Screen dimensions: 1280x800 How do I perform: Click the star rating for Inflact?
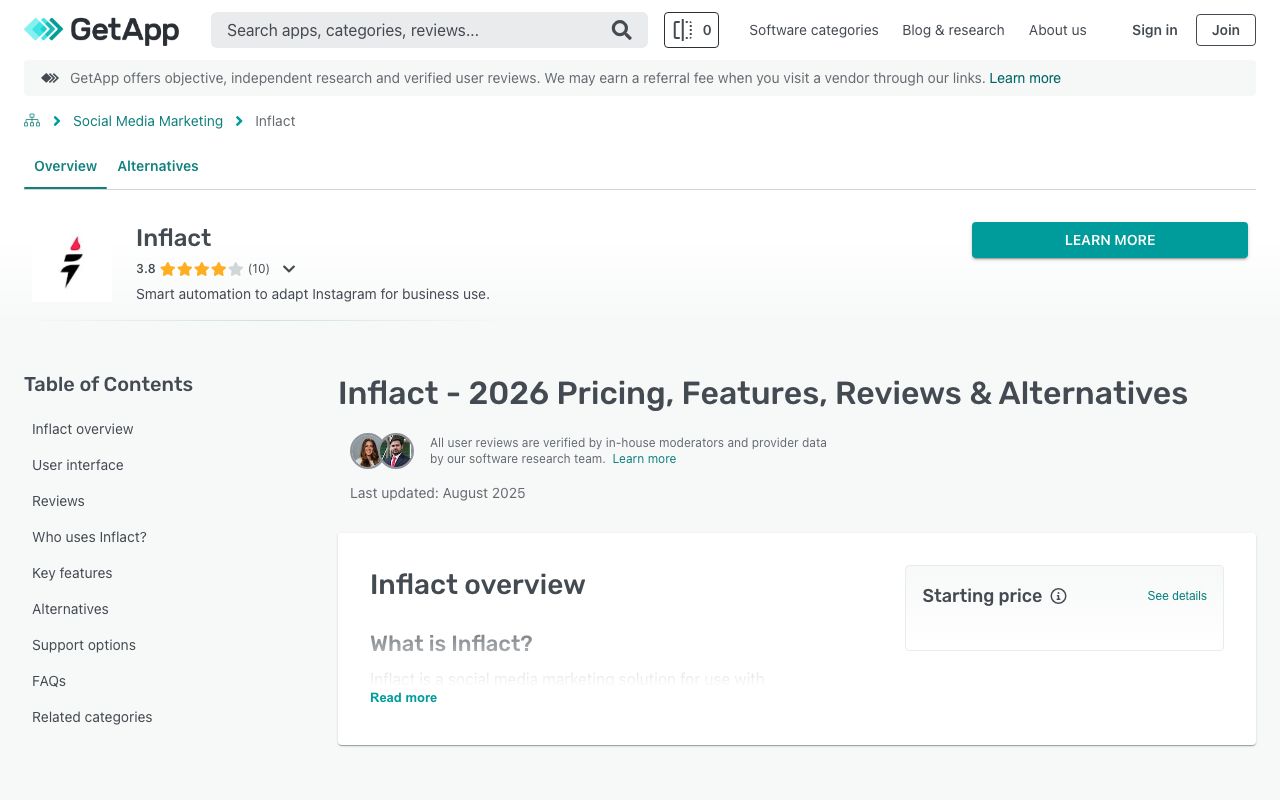[201, 269]
